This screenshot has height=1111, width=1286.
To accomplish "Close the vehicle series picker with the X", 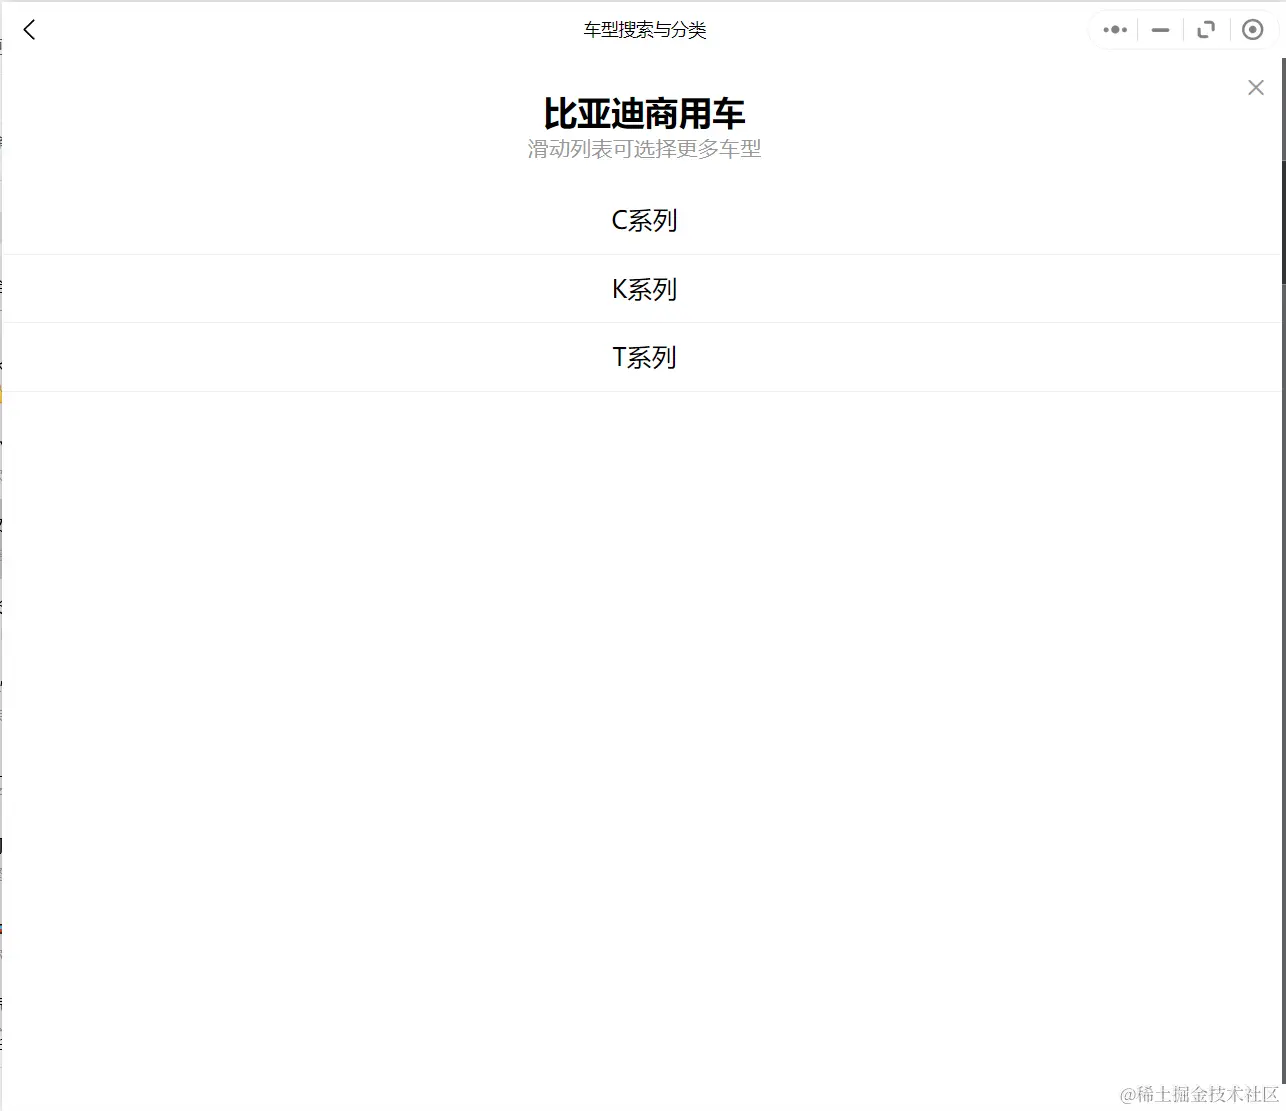I will [1255, 87].
